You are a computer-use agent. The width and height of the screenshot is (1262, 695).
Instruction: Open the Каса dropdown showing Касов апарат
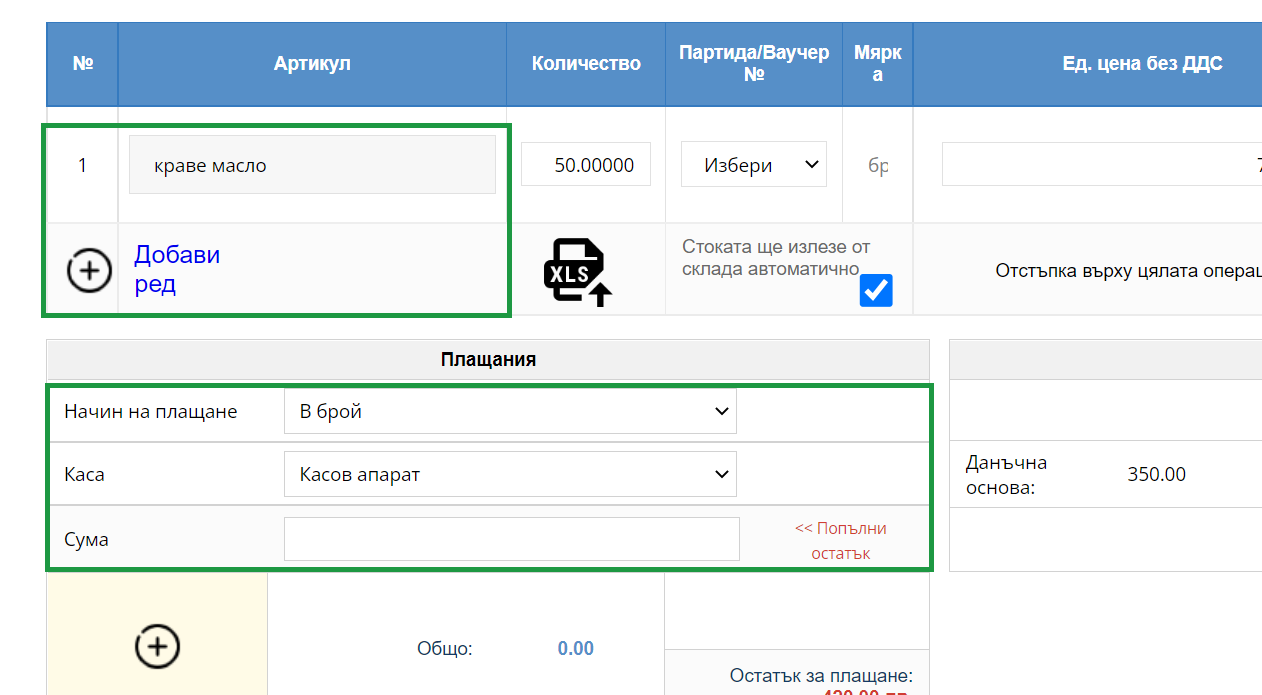pyautogui.click(x=510, y=474)
